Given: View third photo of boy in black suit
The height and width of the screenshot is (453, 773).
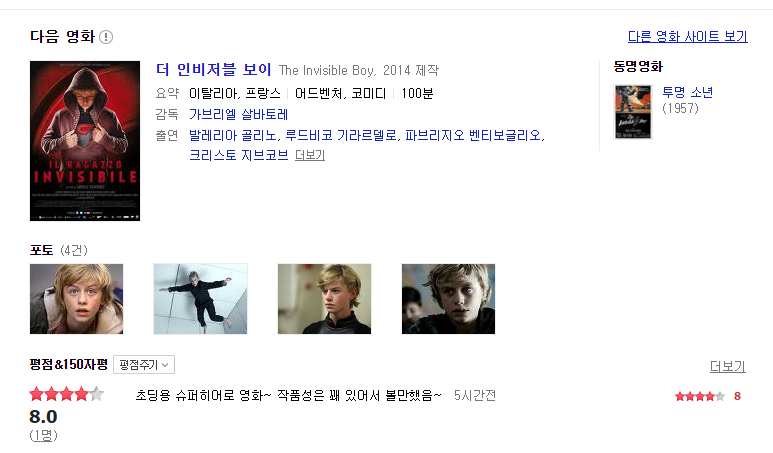Looking at the screenshot, I should [324, 299].
